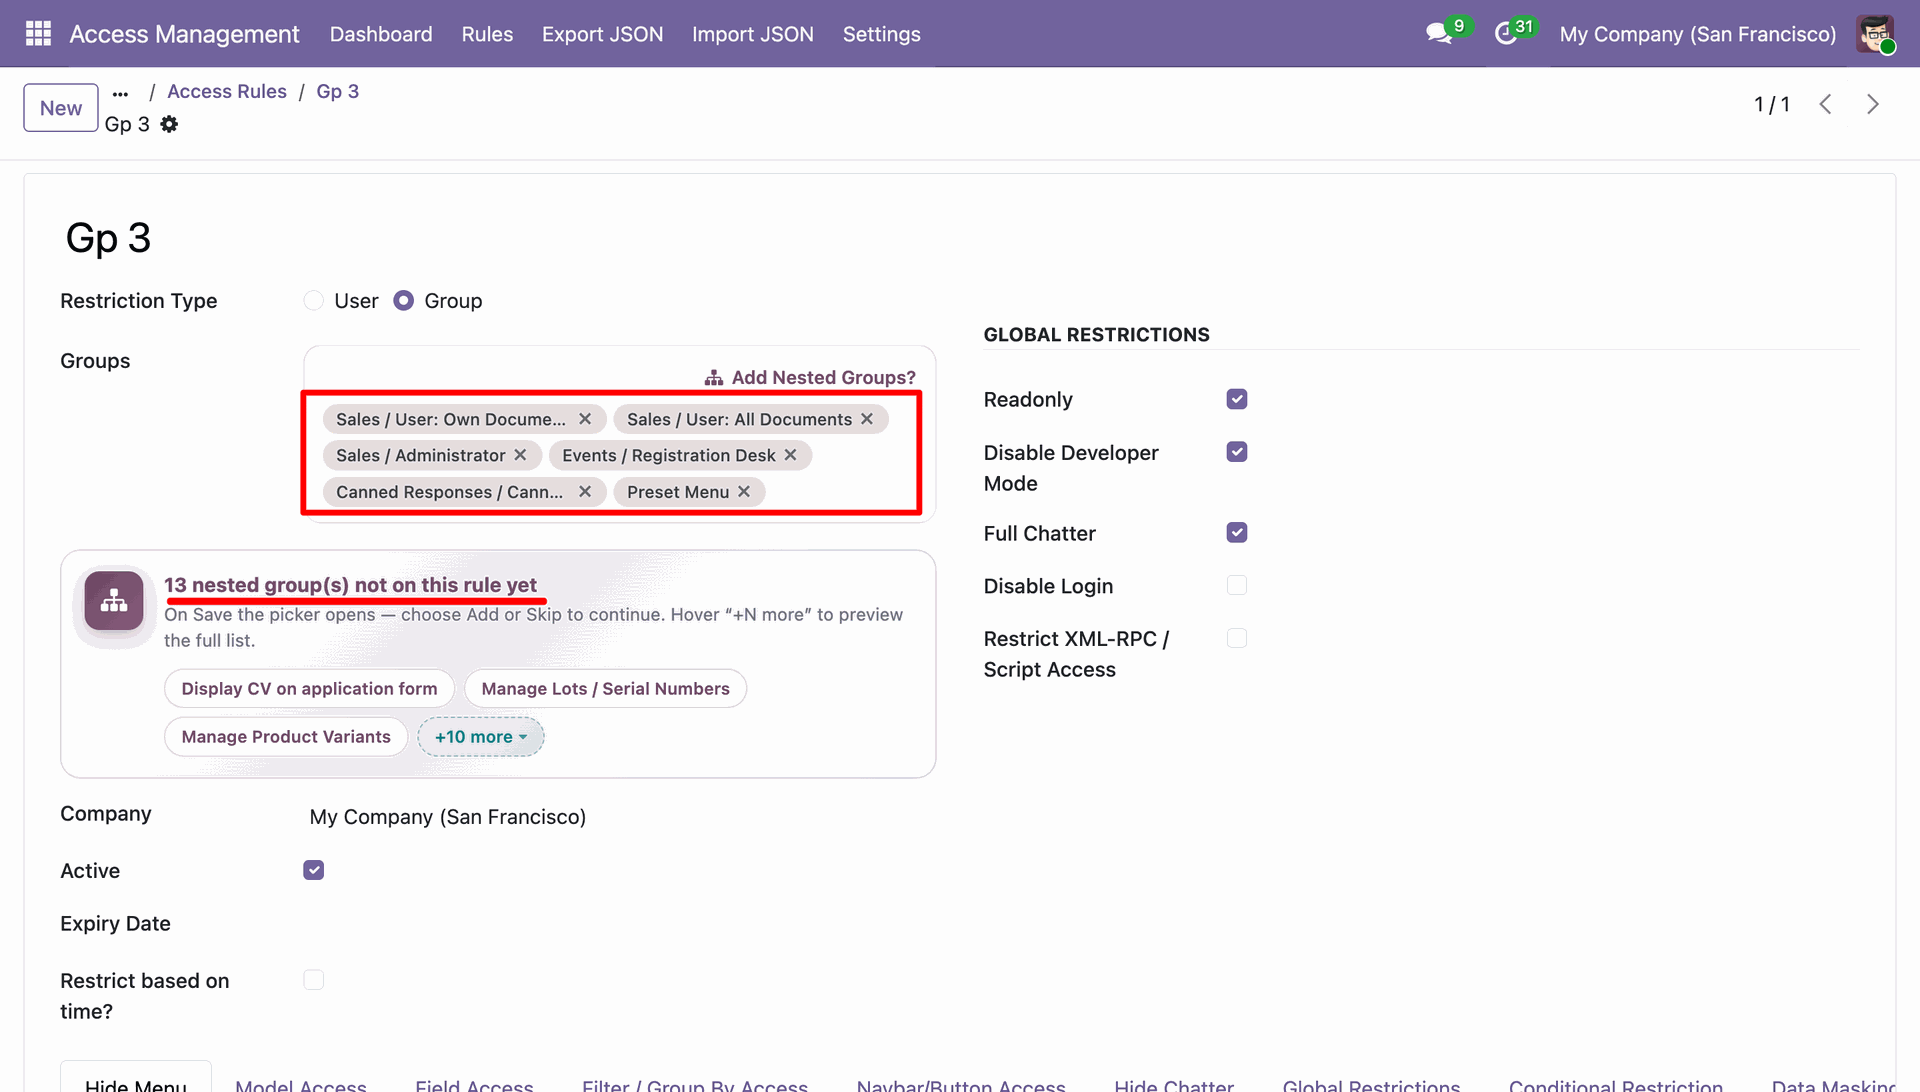Open the company switcher My Company (San Francisco)
This screenshot has width=1920, height=1092.
pos(1697,34)
